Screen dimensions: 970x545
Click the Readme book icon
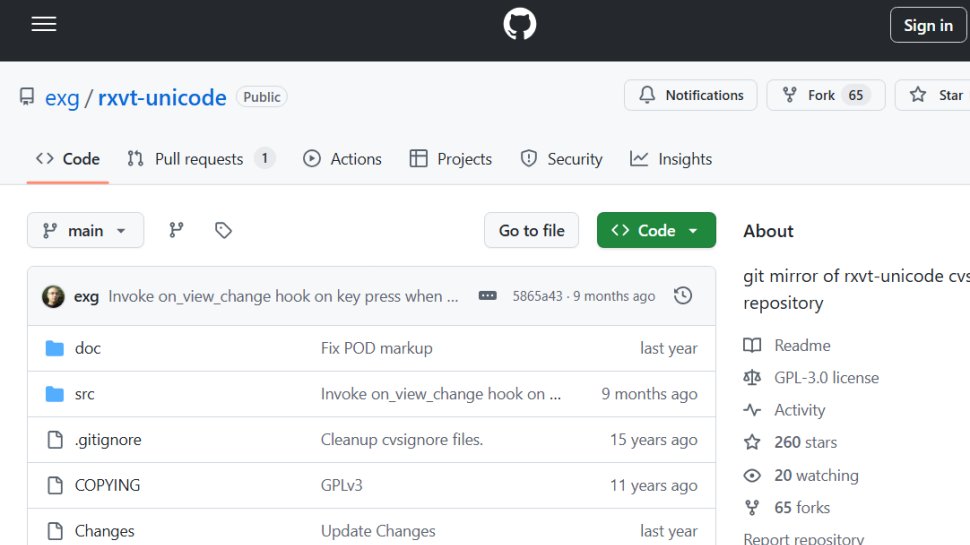[x=752, y=345]
